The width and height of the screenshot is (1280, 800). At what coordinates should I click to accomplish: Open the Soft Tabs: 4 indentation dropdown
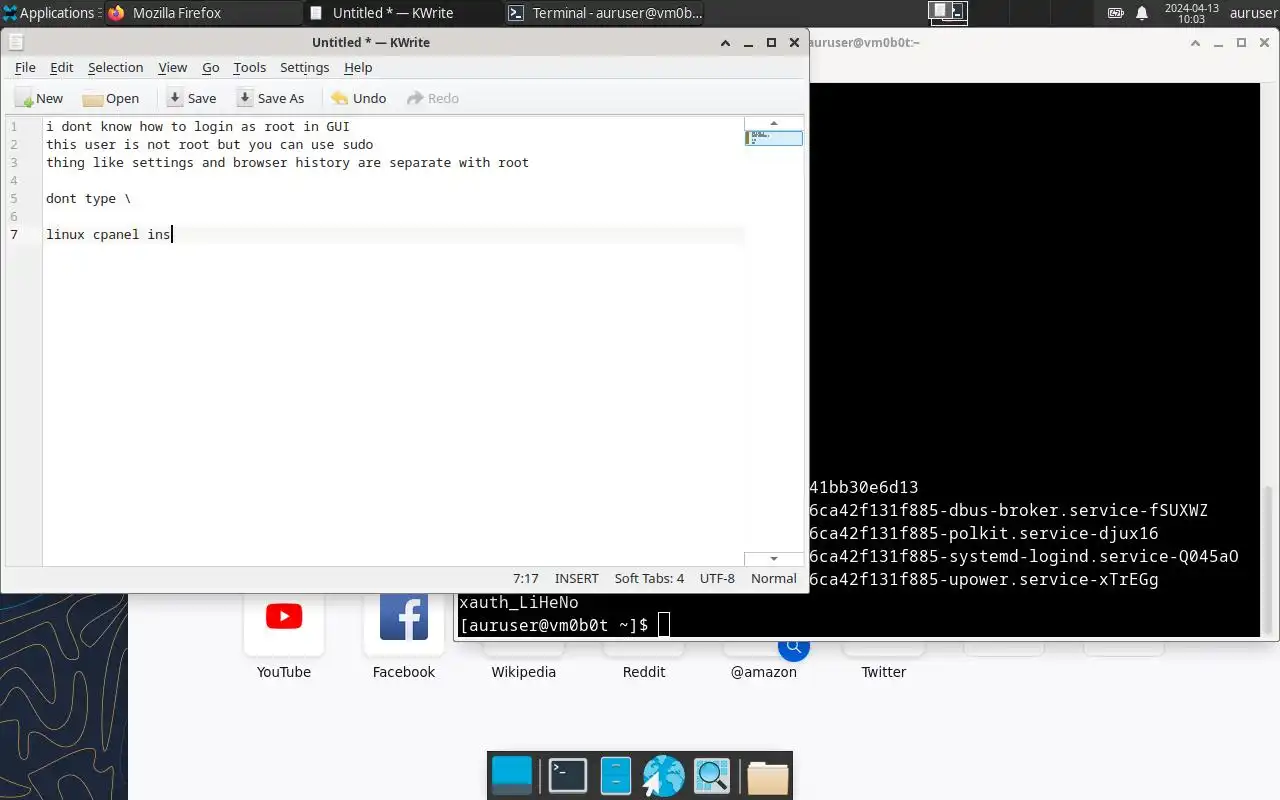point(649,578)
